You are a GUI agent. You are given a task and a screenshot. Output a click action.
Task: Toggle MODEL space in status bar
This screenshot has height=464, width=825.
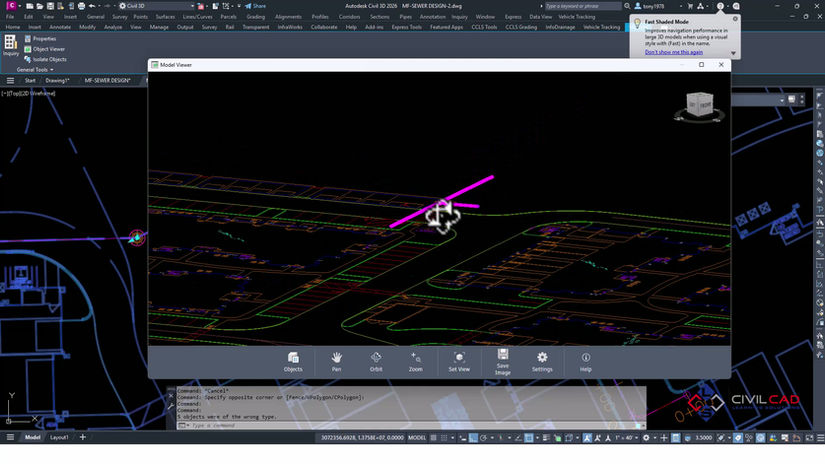click(417, 437)
